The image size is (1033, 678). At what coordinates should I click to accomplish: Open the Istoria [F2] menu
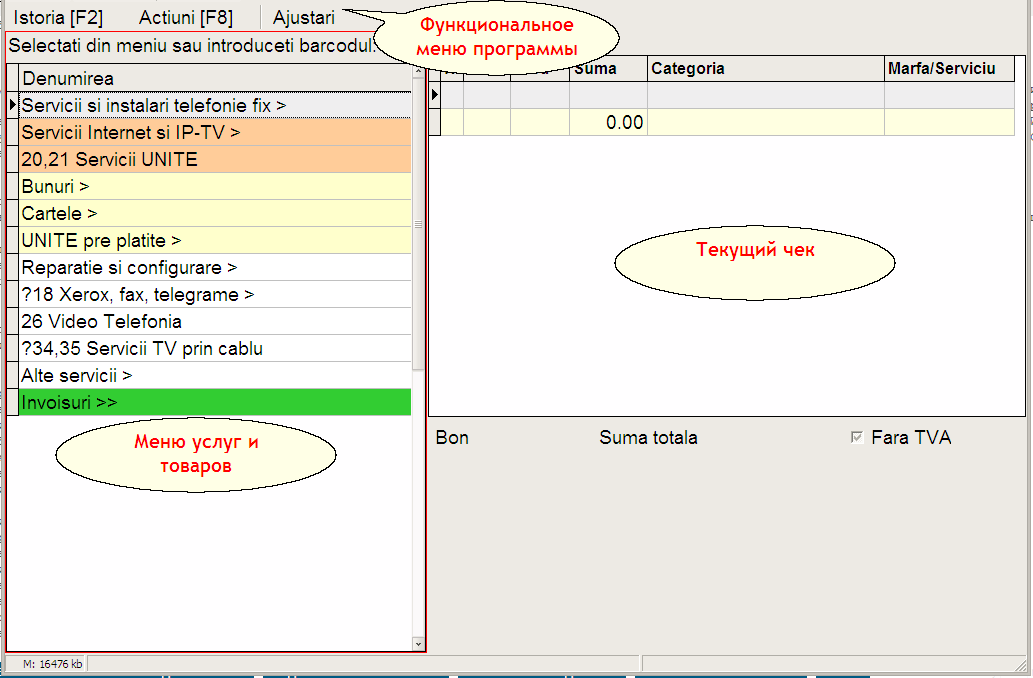click(58, 17)
